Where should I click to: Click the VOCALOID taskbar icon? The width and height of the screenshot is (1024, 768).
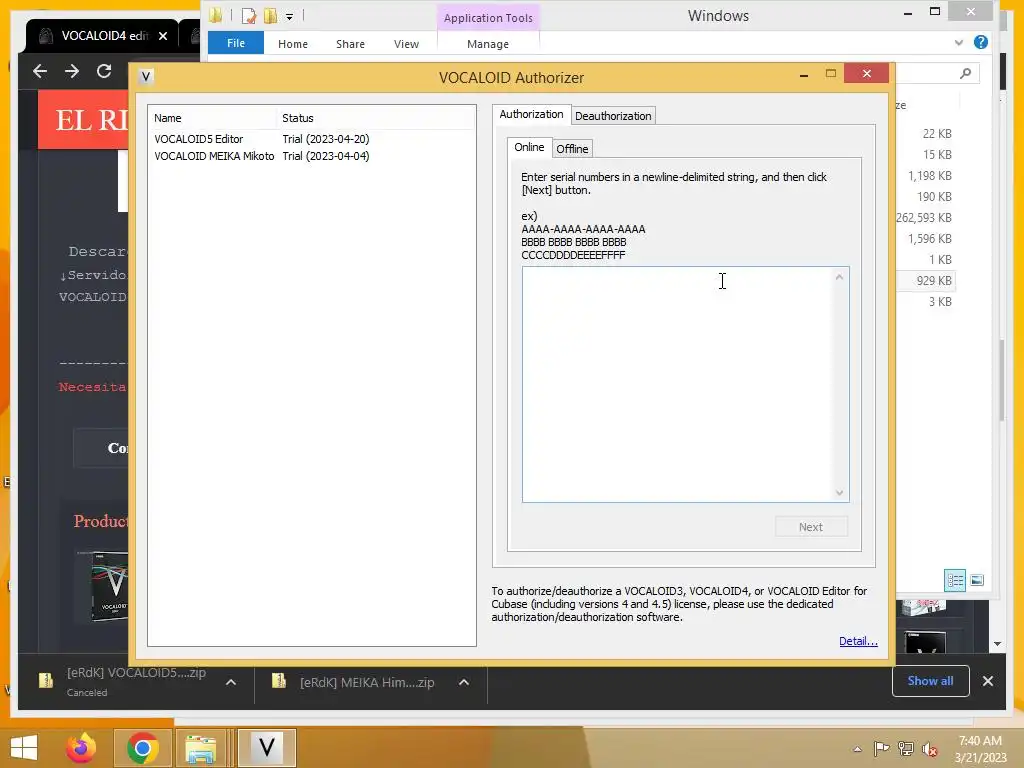click(x=266, y=747)
